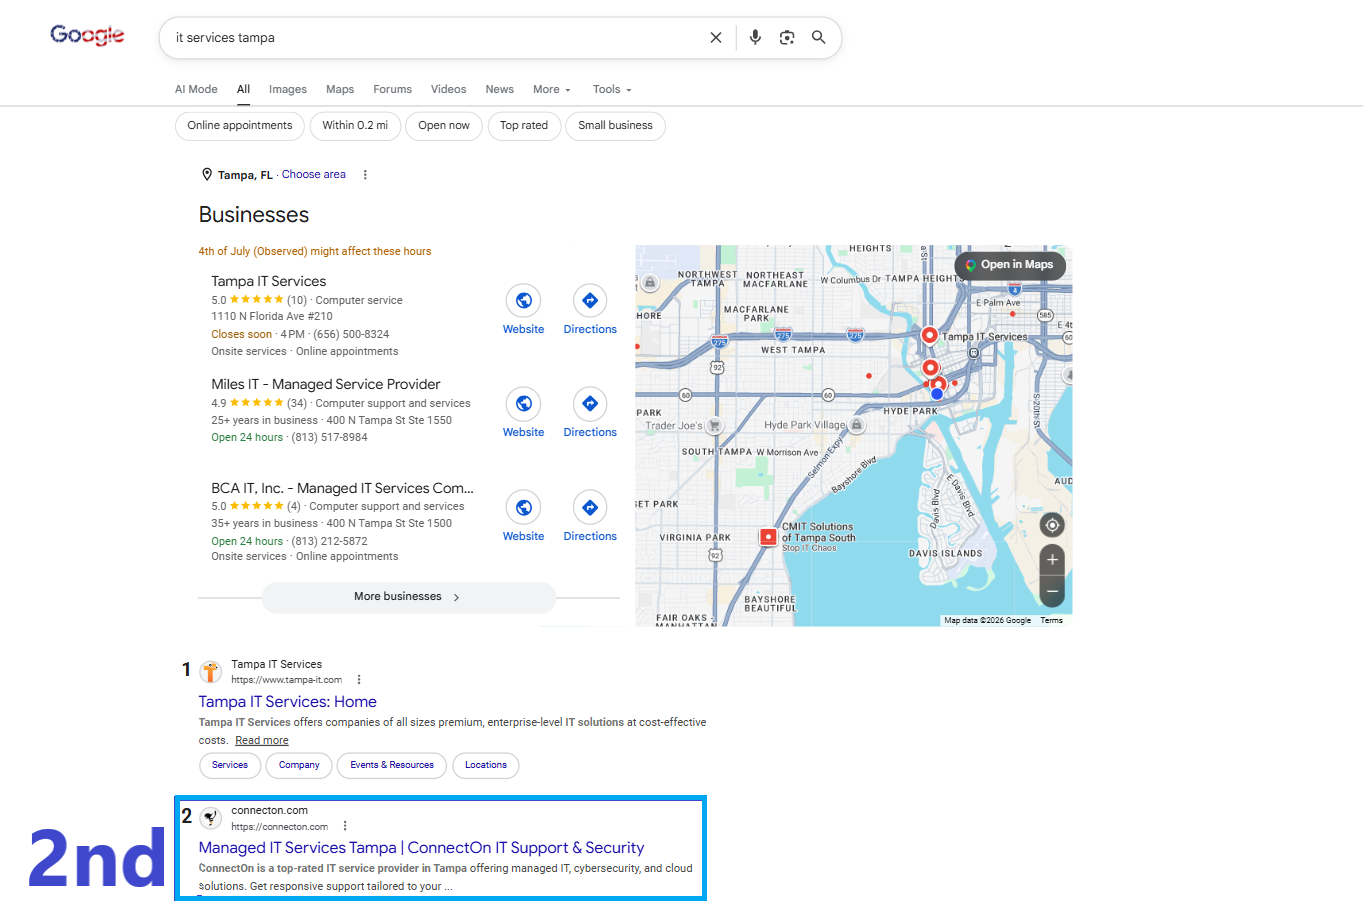This screenshot has height=912, width=1363.
Task: Open the three-dot menu for the tampa-it.com result
Action: (x=359, y=680)
